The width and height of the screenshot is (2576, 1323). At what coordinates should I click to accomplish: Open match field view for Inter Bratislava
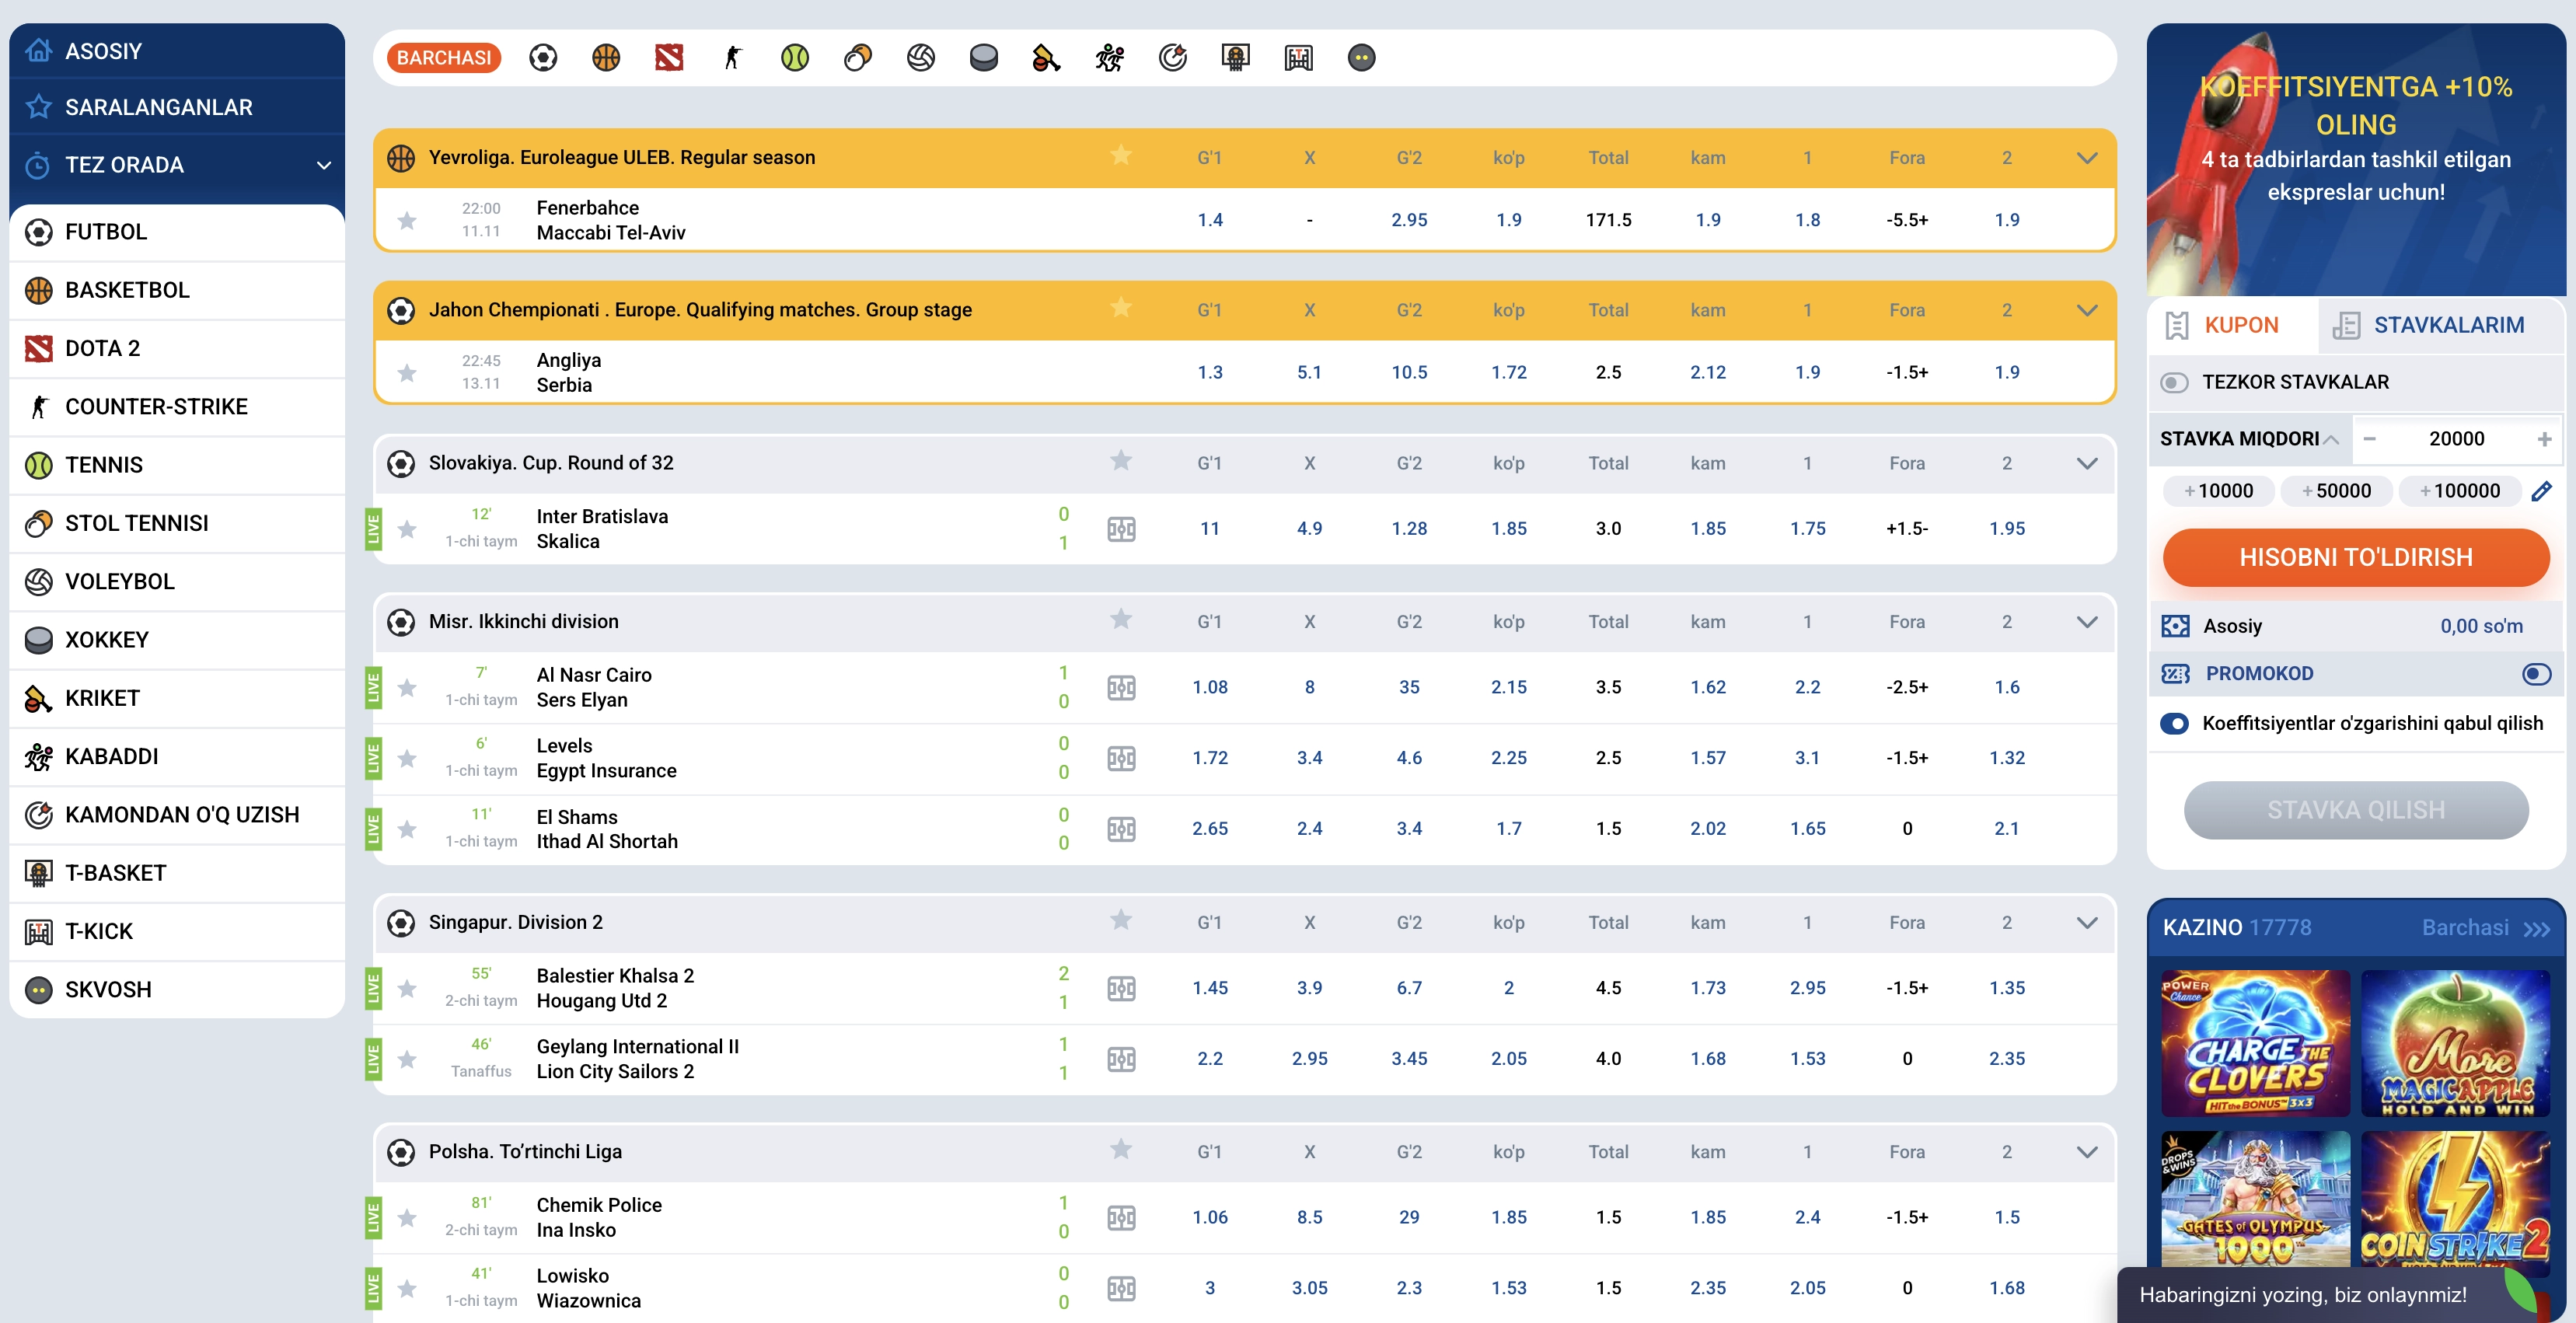(x=1121, y=529)
